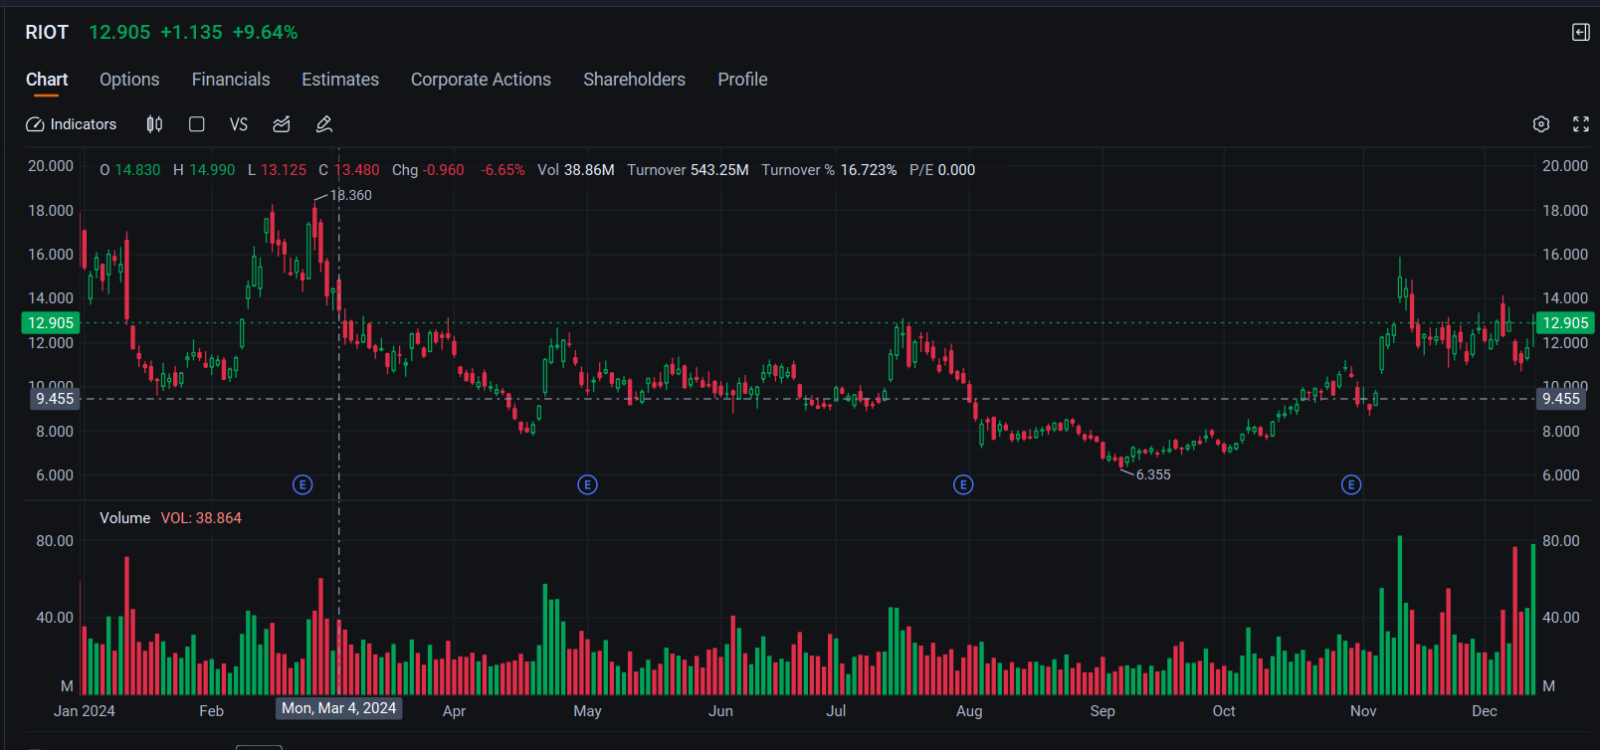The image size is (1600, 750).
Task: Open the Shareholders tab
Action: tap(635, 79)
